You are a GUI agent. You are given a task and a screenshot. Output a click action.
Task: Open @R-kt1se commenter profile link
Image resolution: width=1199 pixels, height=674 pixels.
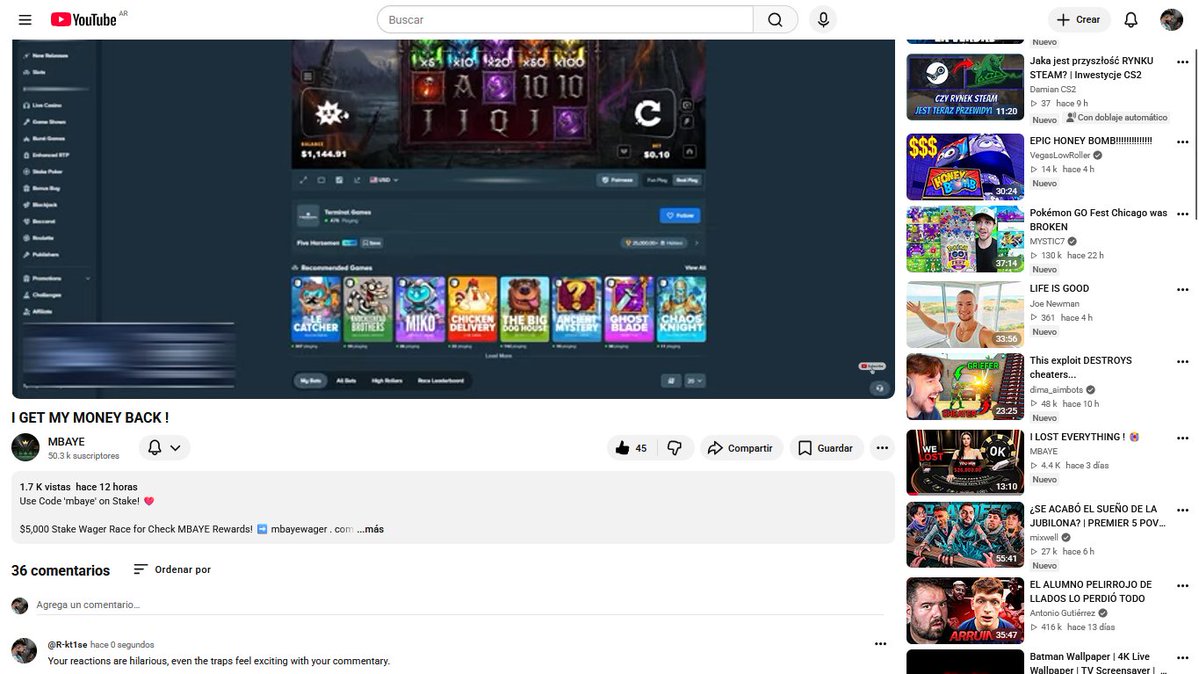67,645
